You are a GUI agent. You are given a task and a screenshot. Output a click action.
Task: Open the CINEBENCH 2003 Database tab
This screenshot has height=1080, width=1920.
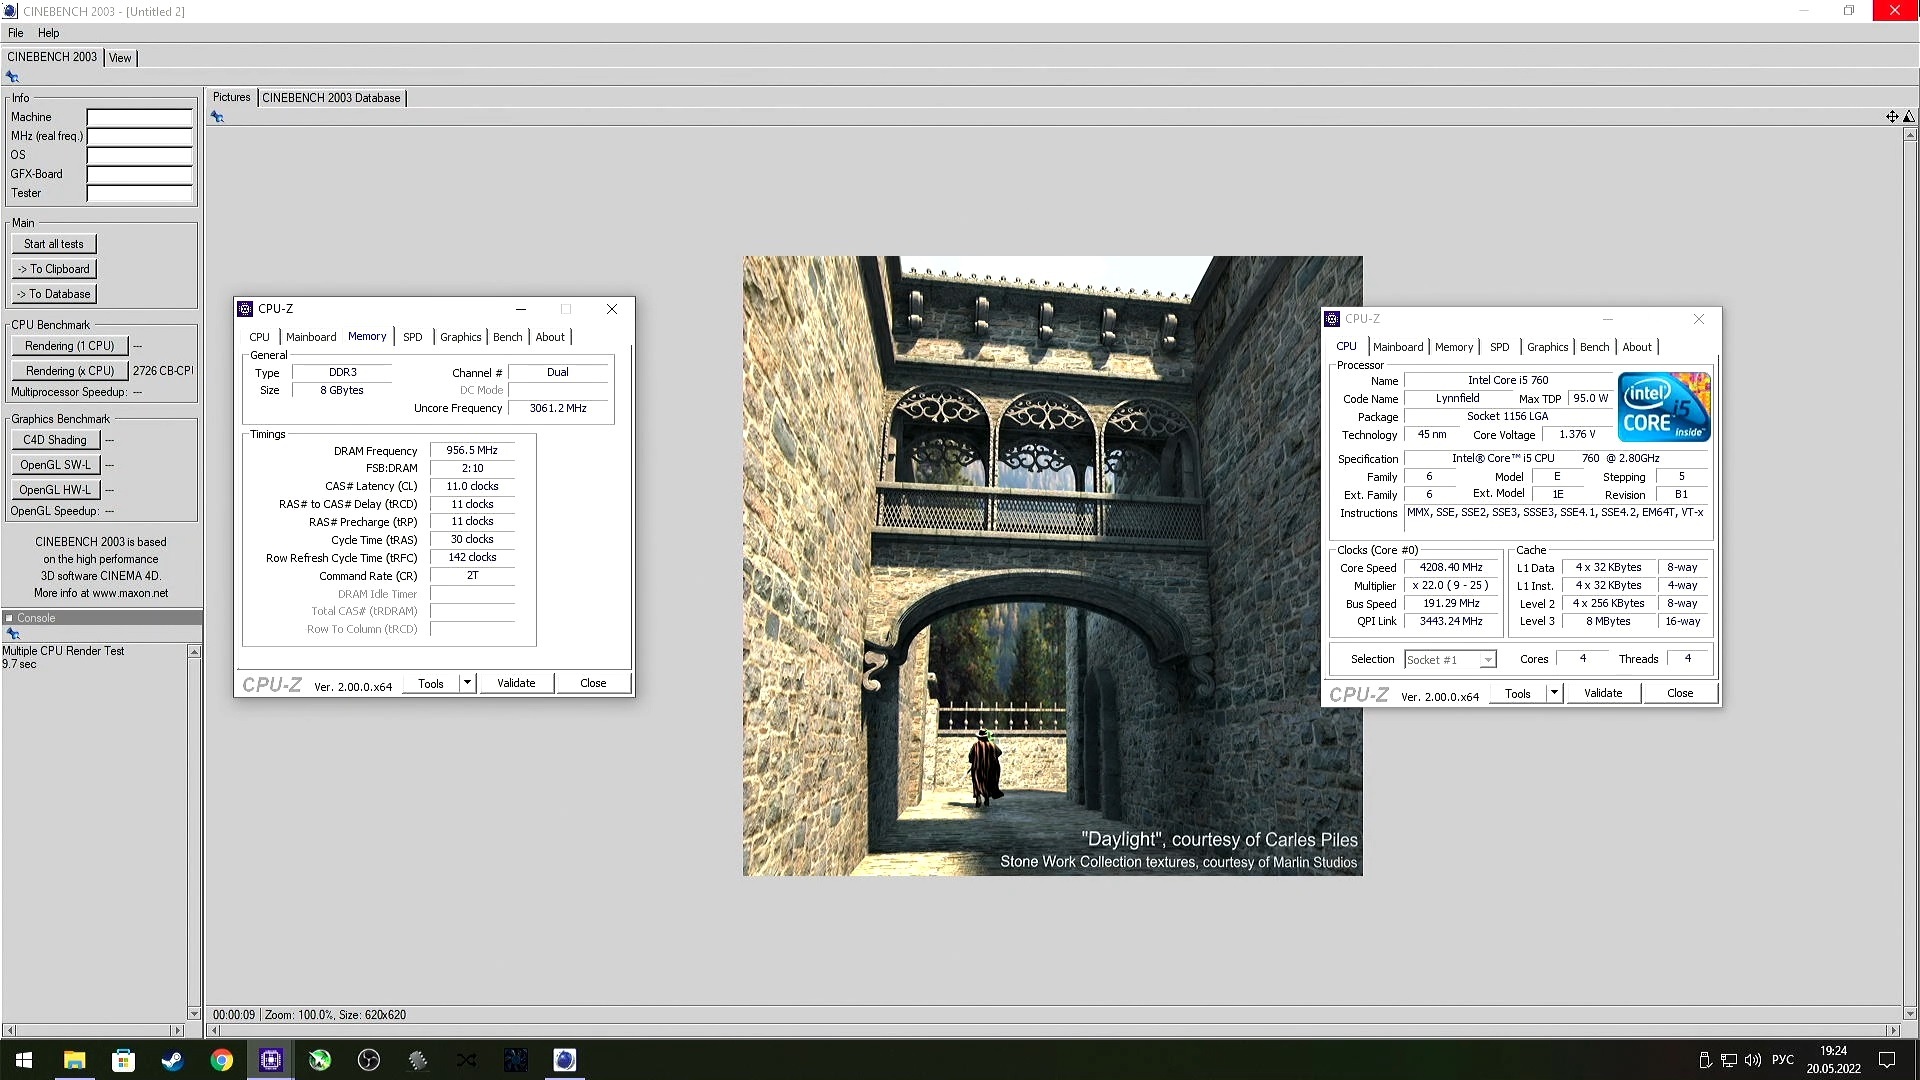coord(331,98)
